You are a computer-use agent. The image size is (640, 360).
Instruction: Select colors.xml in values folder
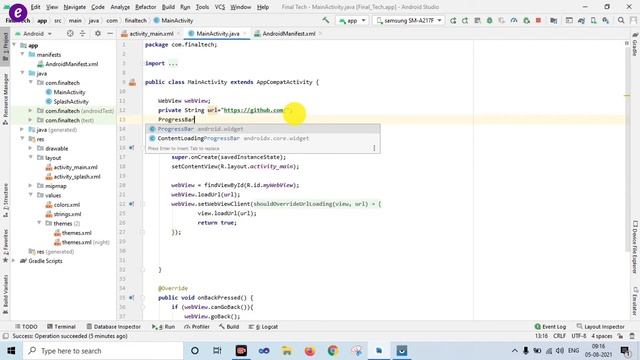pos(67,205)
